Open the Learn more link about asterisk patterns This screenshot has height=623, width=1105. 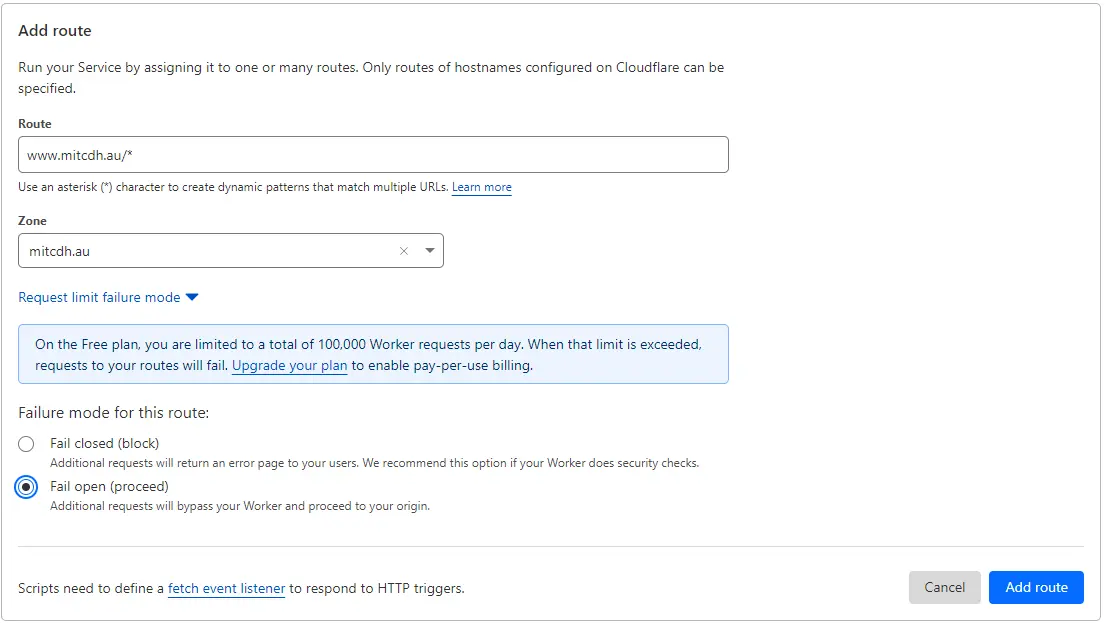[x=481, y=187]
